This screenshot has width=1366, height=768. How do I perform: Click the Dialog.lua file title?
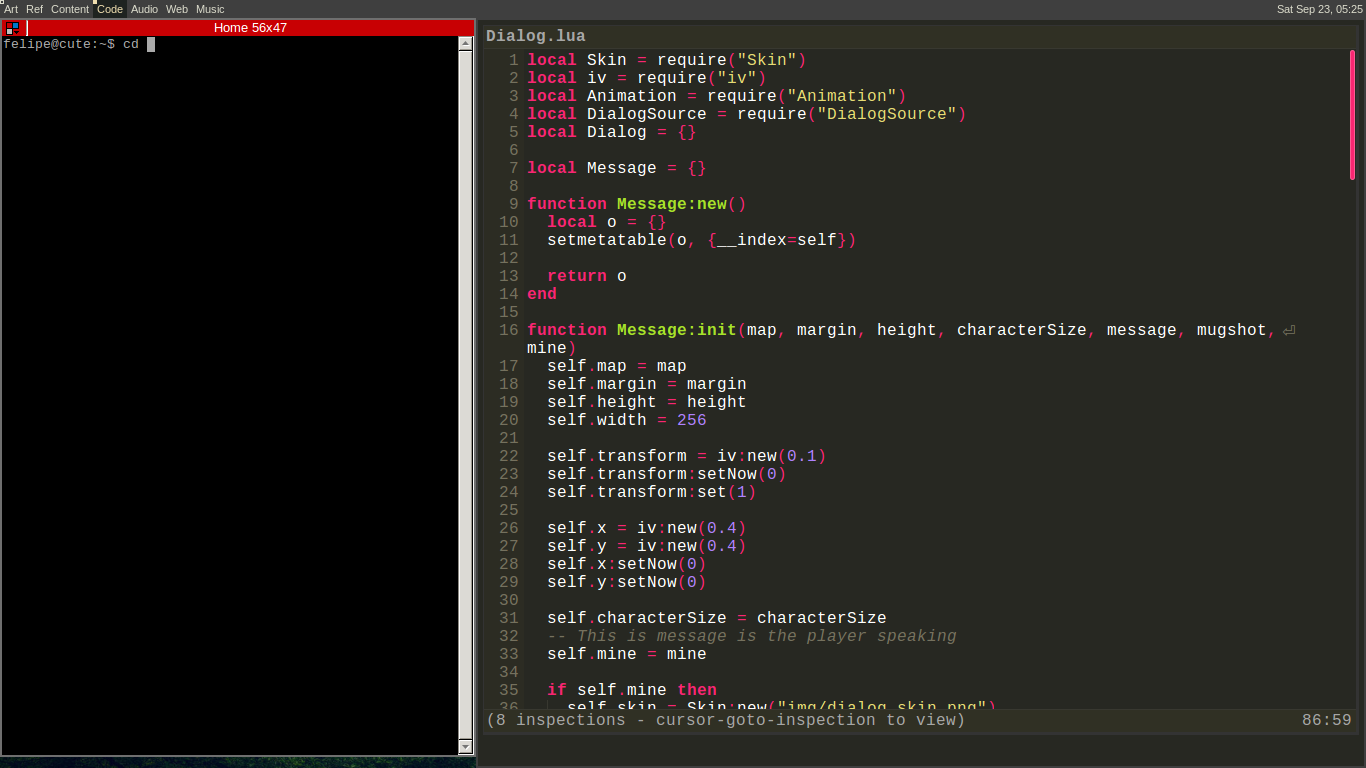coord(536,36)
